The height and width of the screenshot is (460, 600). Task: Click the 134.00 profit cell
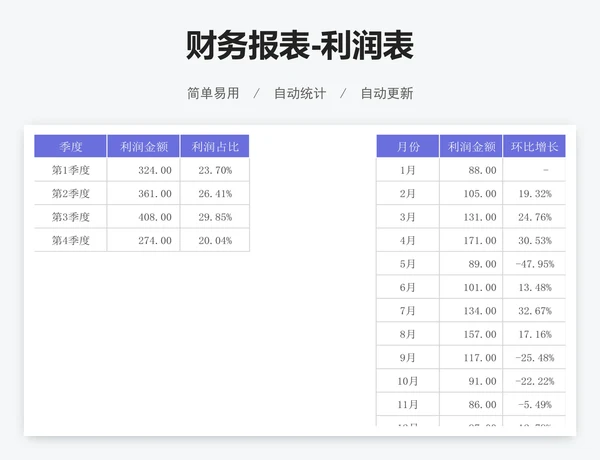pyautogui.click(x=471, y=311)
